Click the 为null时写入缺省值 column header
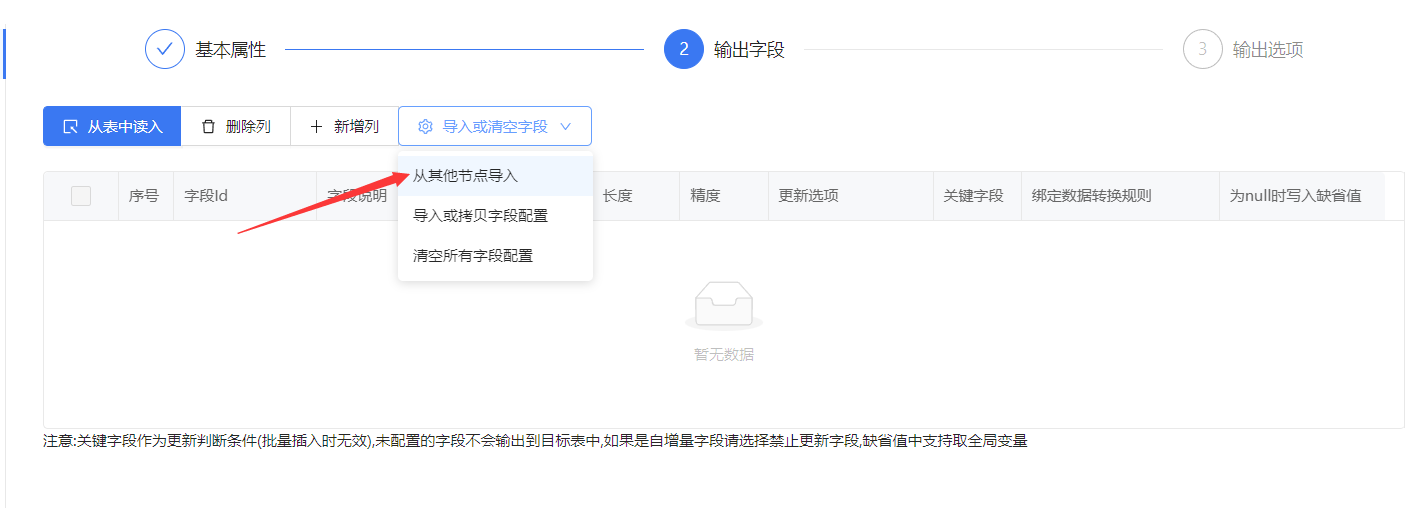This screenshot has width=1419, height=508. pos(1302,196)
